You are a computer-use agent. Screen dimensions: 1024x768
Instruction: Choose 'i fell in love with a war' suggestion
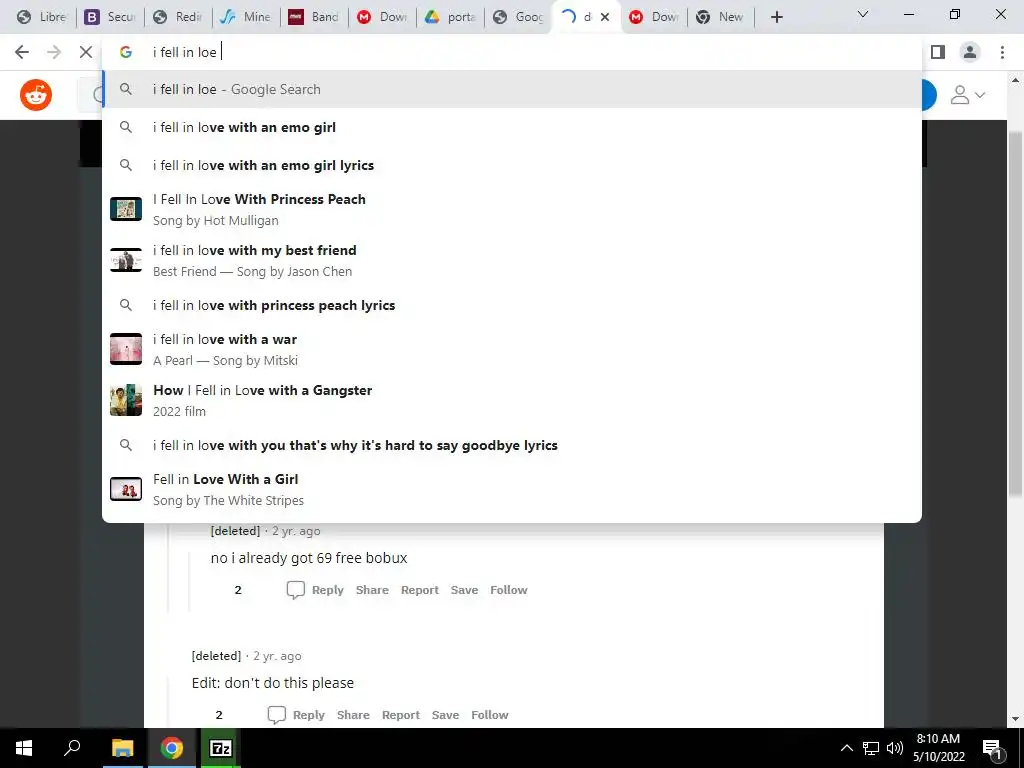pyautogui.click(x=512, y=349)
